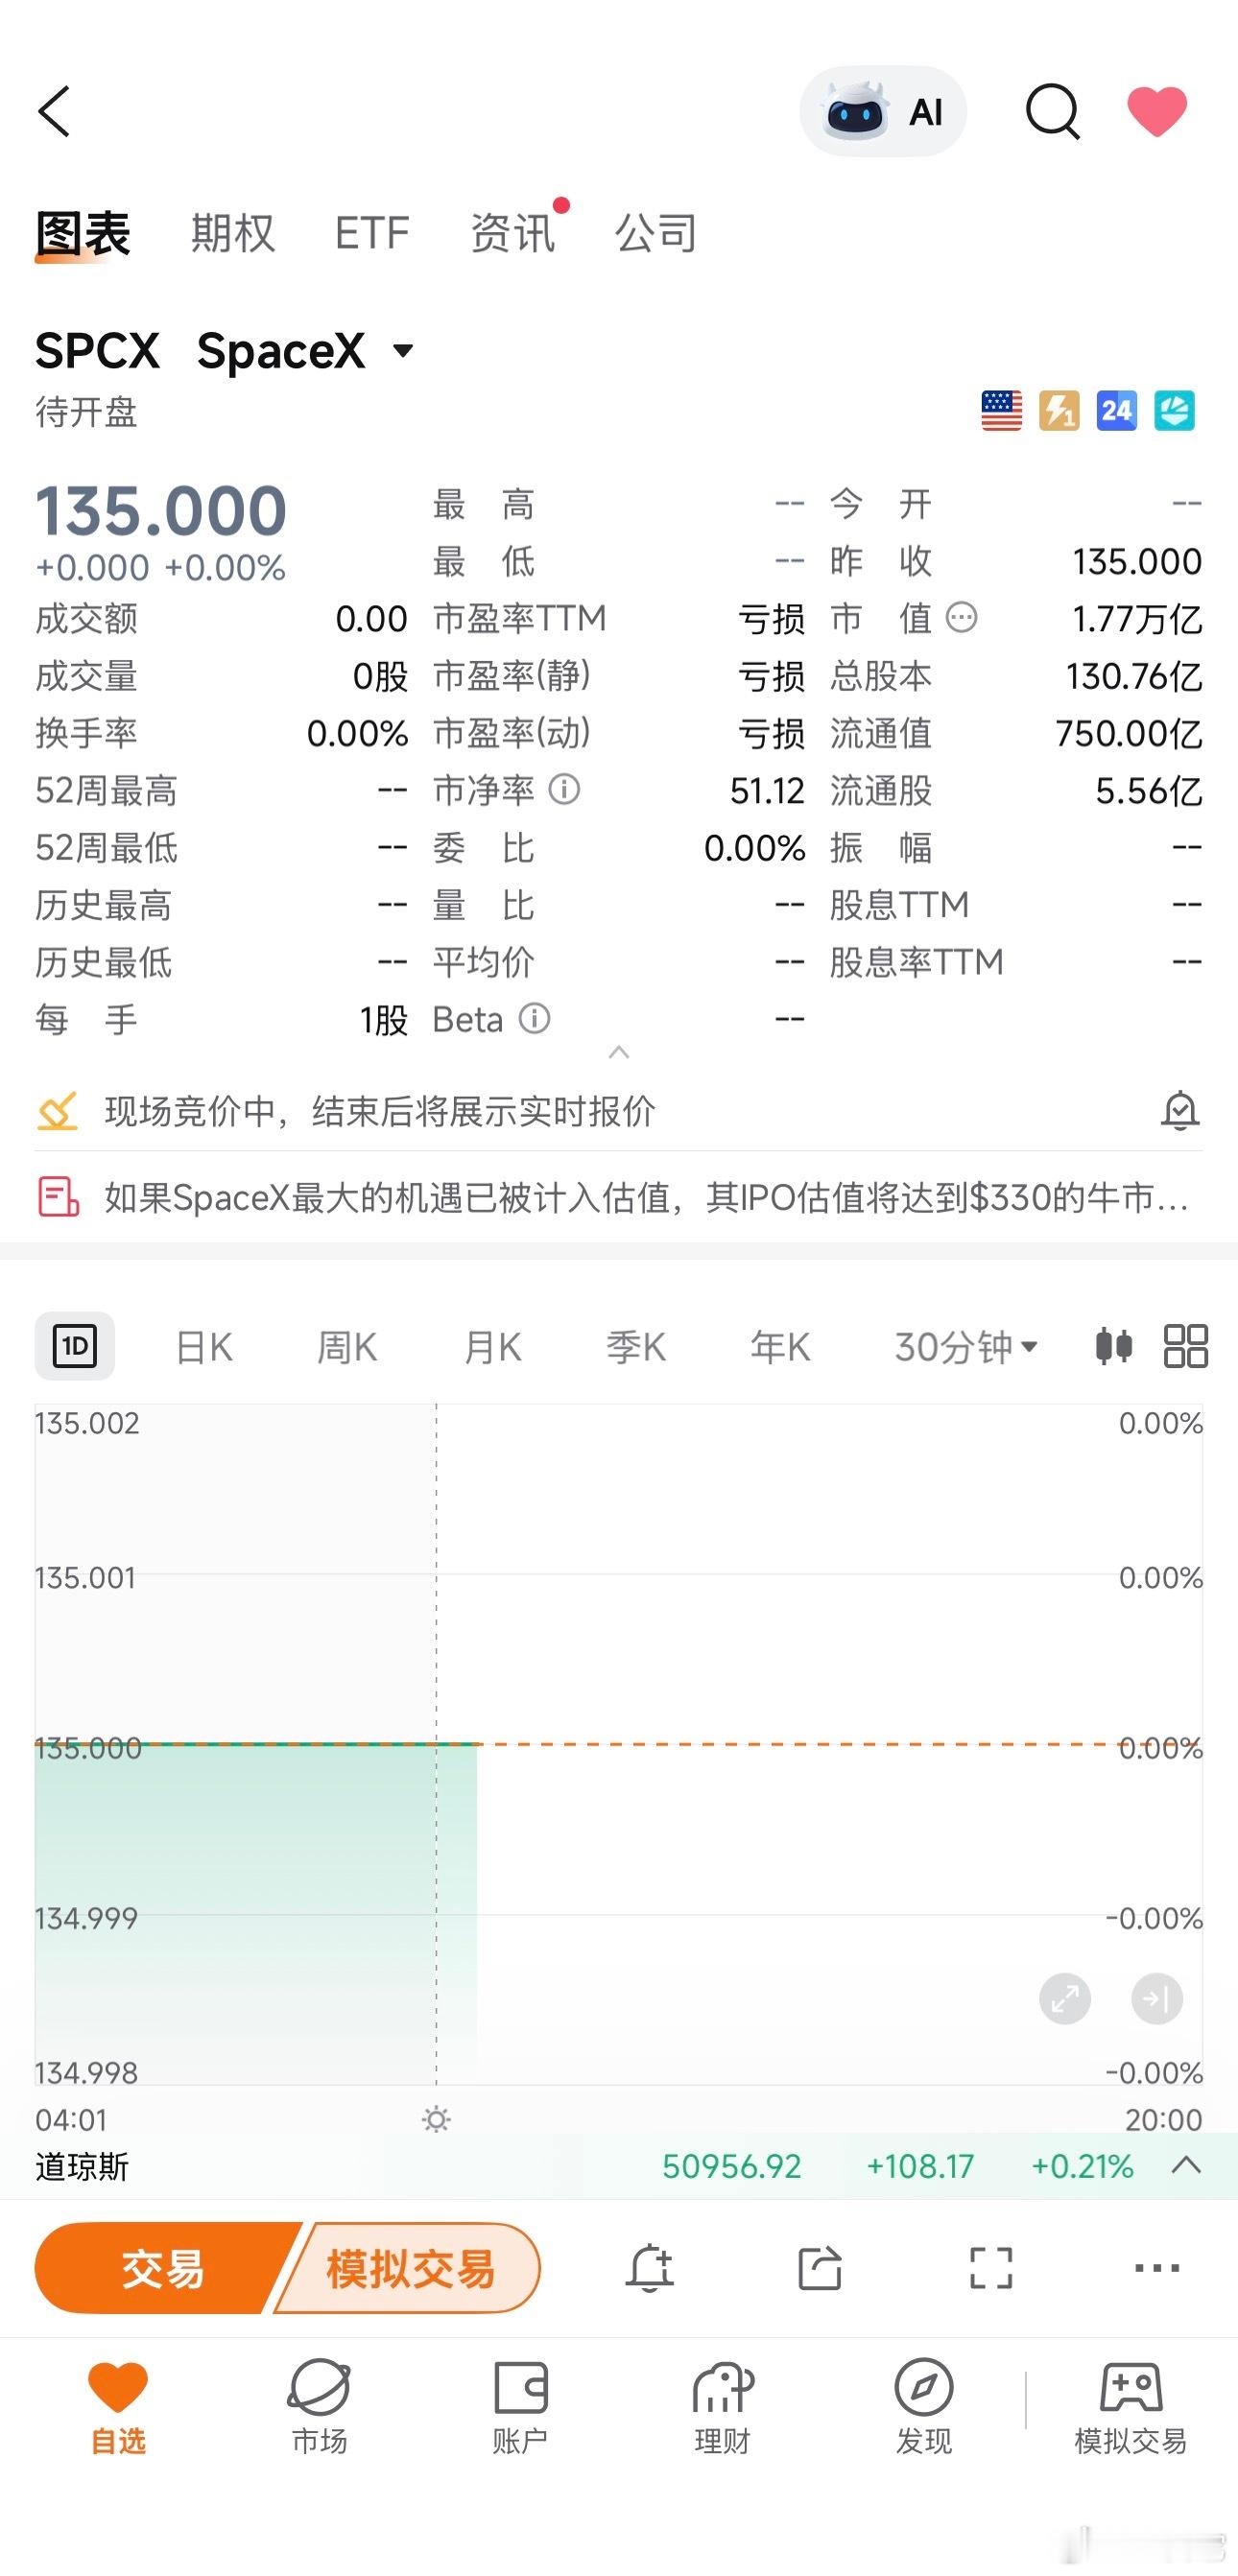Tap the 750.00亿 float value figure
The image size is (1238, 2576).
pyautogui.click(x=1129, y=733)
